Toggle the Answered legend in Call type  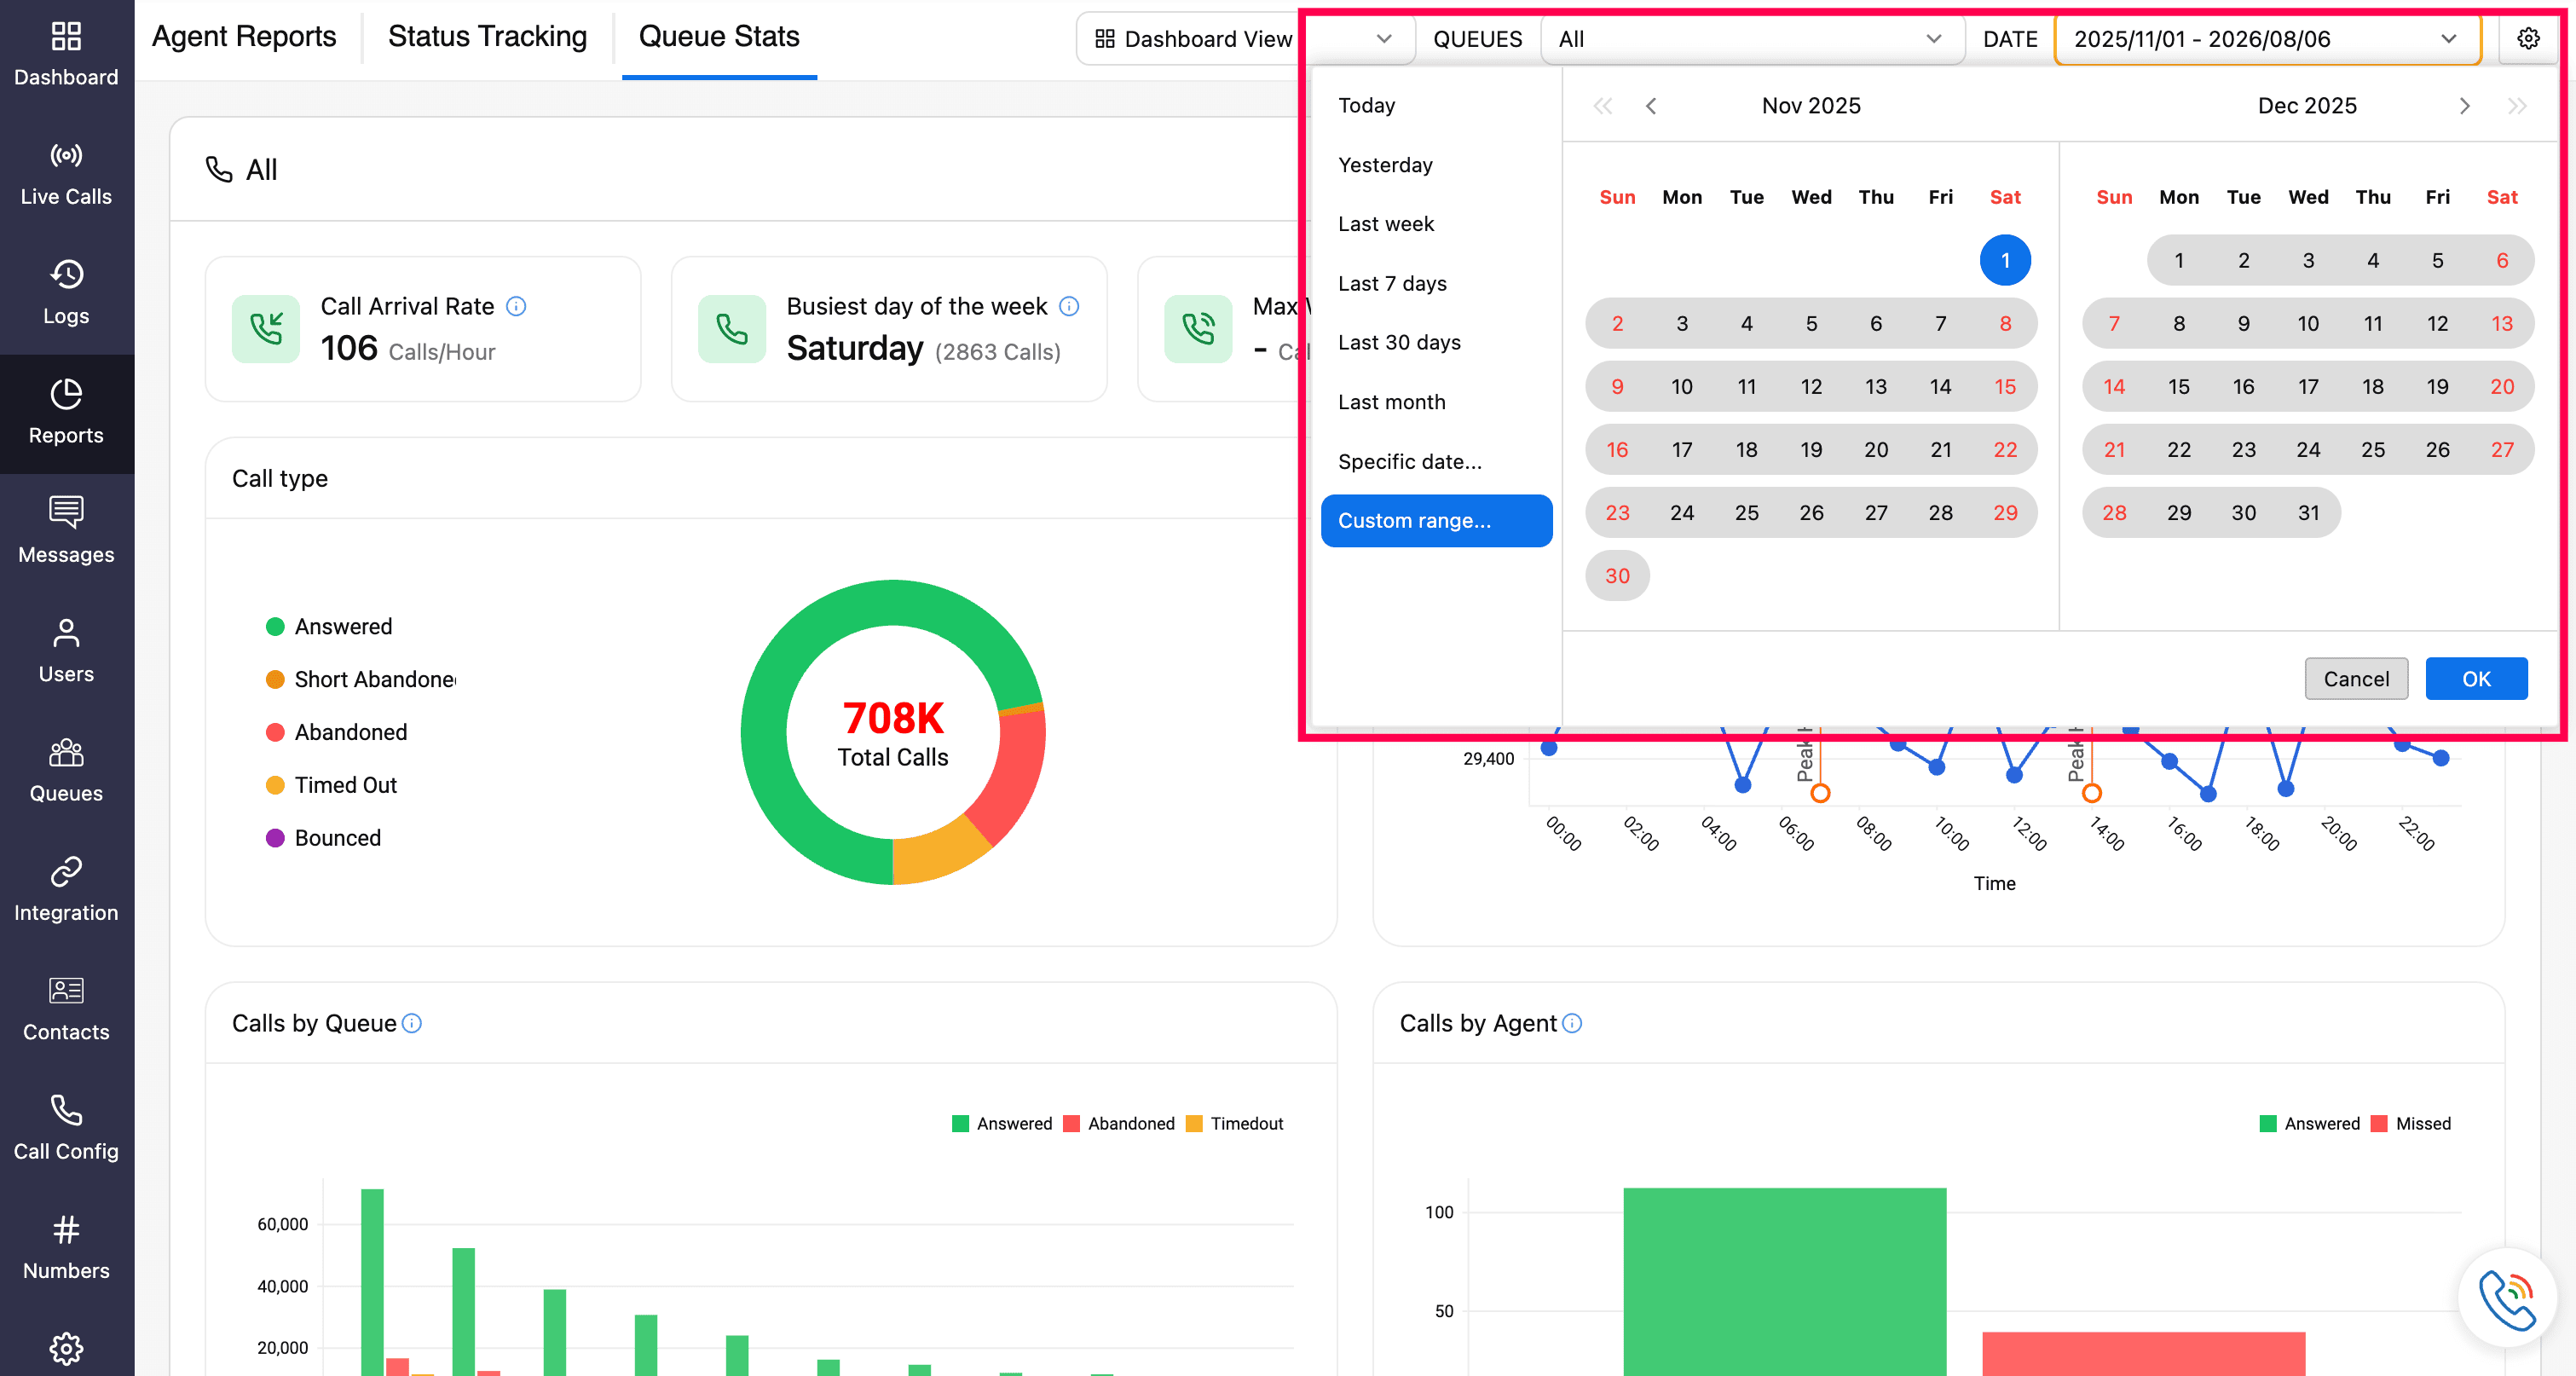click(x=329, y=626)
